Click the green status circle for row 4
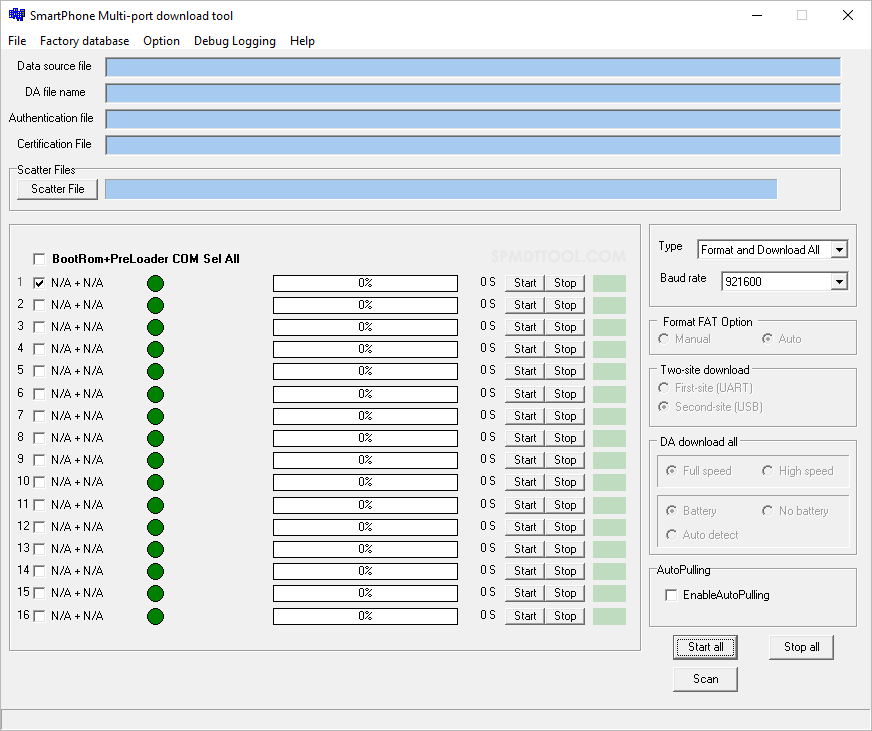The image size is (872, 731). coord(155,349)
